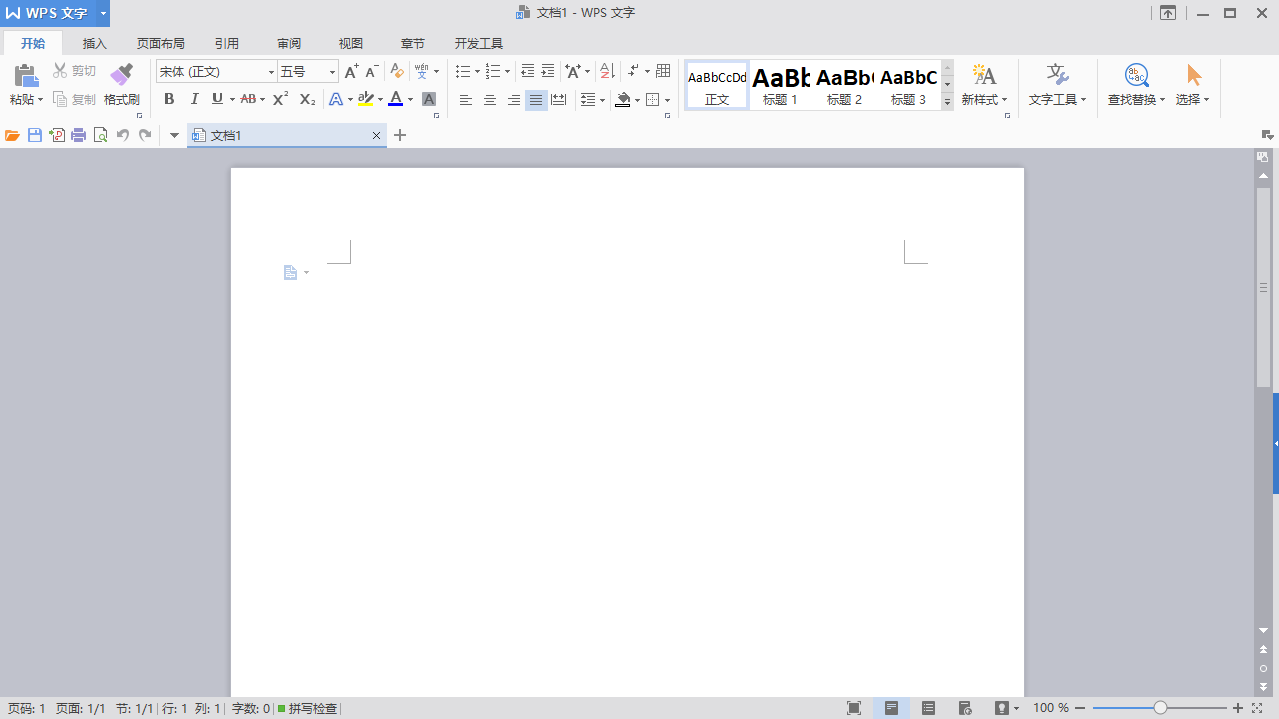Switch to the 插入 ribbon tab
This screenshot has width=1279, height=719.
[x=95, y=44]
